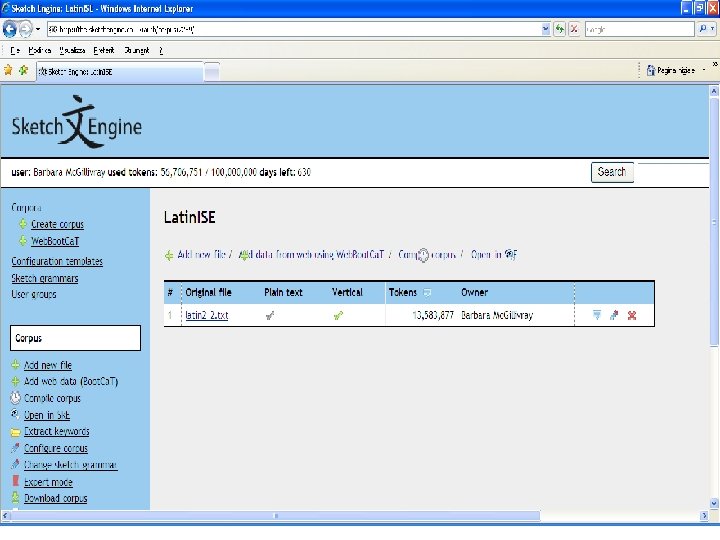Click the browser Forward arrow button
The image size is (720, 540).
(x=25, y=29)
